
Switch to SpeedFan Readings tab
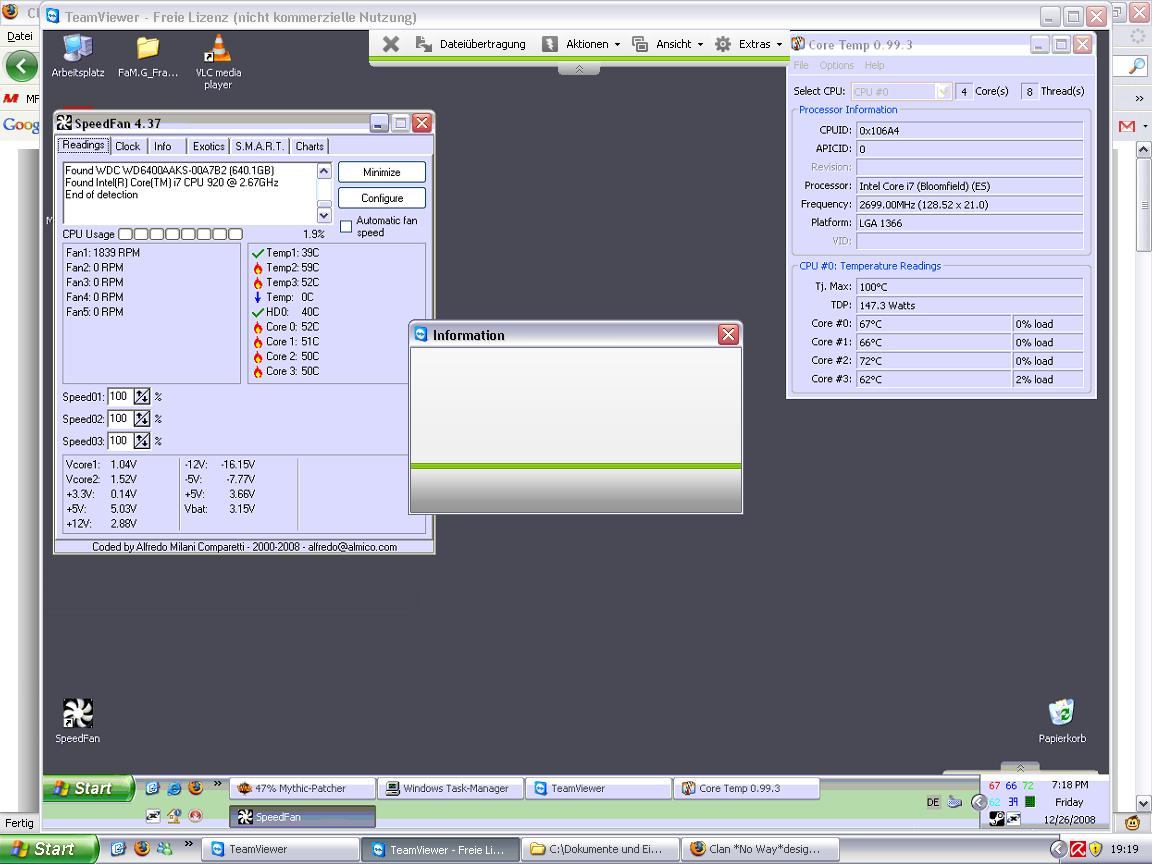[x=83, y=145]
